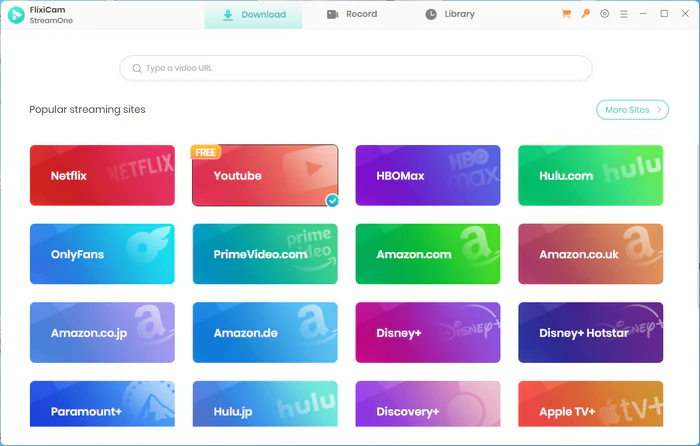Image resolution: width=700 pixels, height=446 pixels.
Task: Click the FlixiCam StreamOne logo
Action: (17, 15)
